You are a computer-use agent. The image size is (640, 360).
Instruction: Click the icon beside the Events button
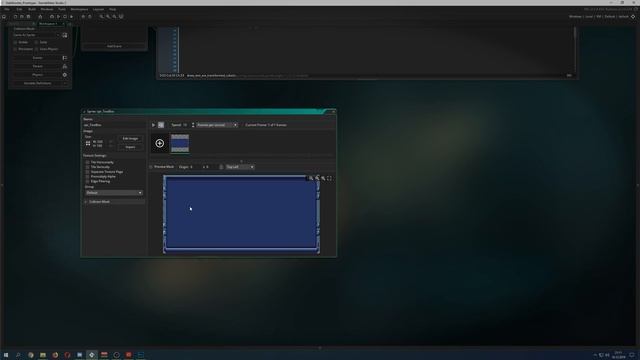(64, 58)
